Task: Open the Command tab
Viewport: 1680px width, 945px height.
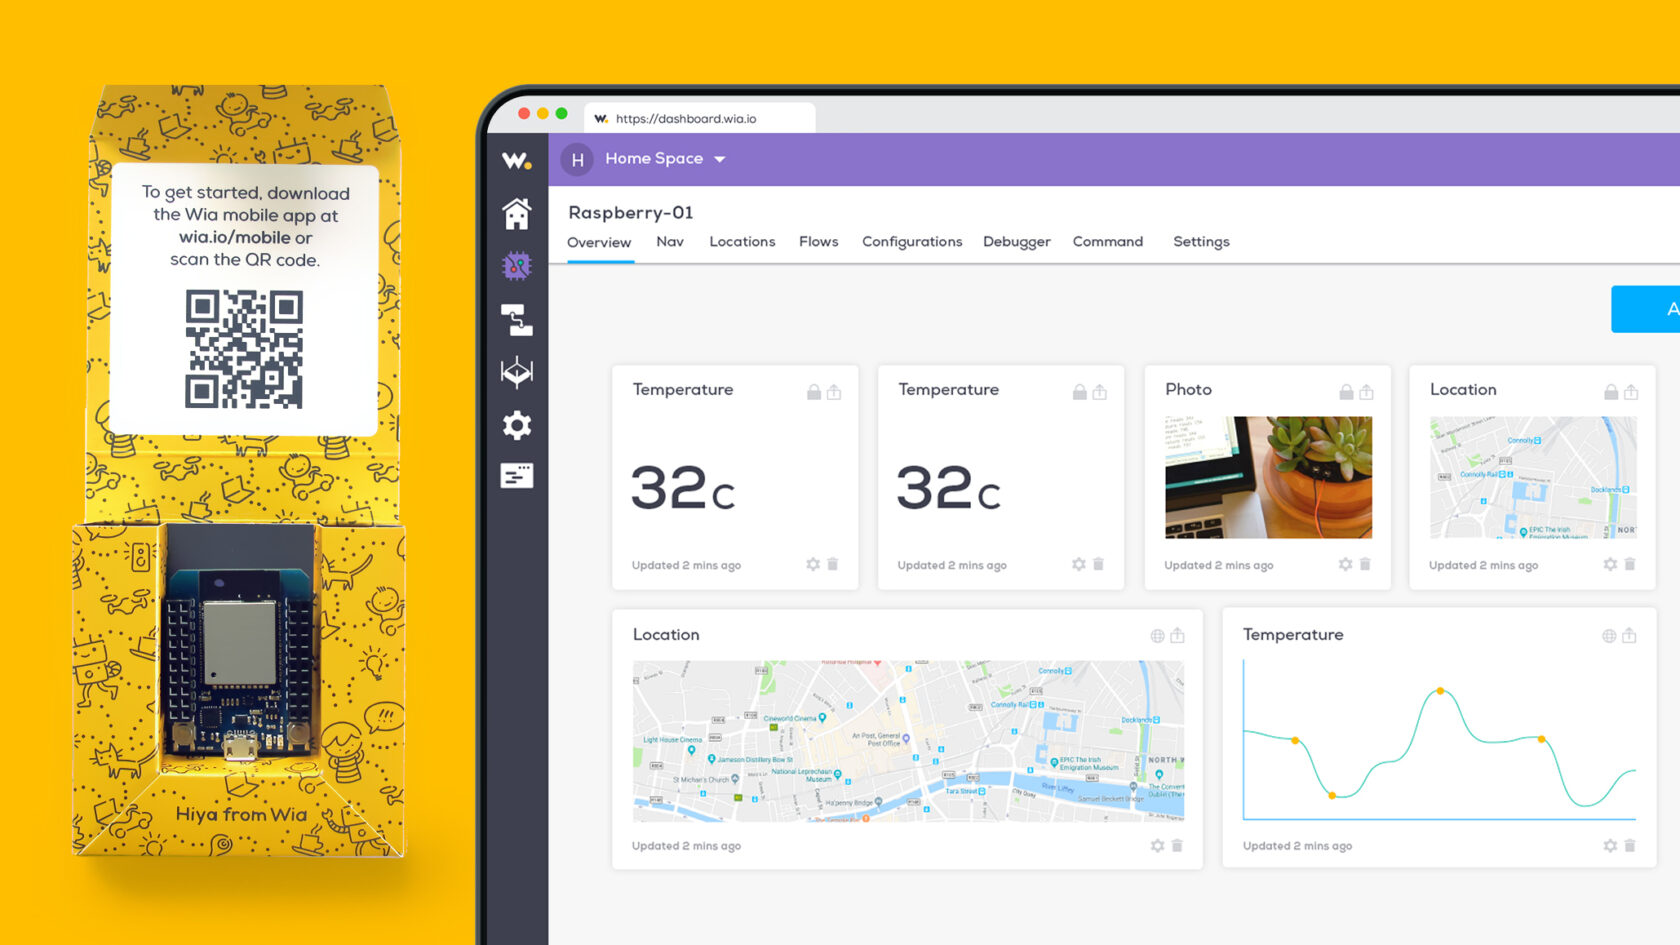Action: pos(1108,242)
